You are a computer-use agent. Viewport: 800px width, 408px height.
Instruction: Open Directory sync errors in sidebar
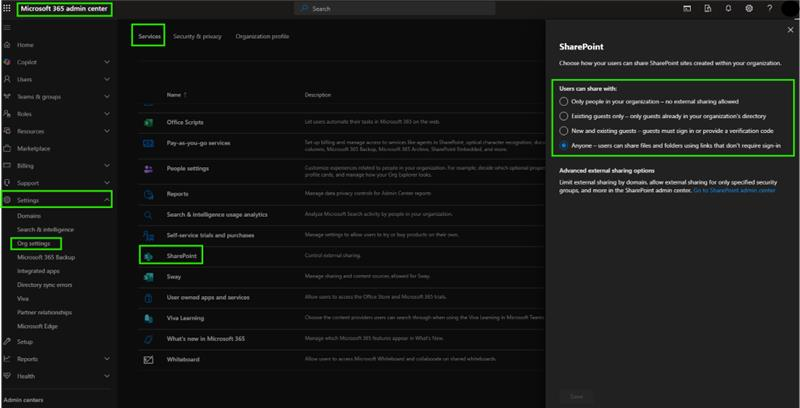coord(44,285)
